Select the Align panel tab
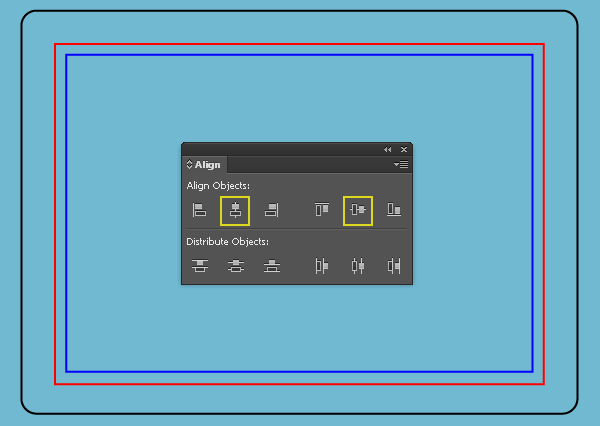600x426 pixels. point(204,165)
